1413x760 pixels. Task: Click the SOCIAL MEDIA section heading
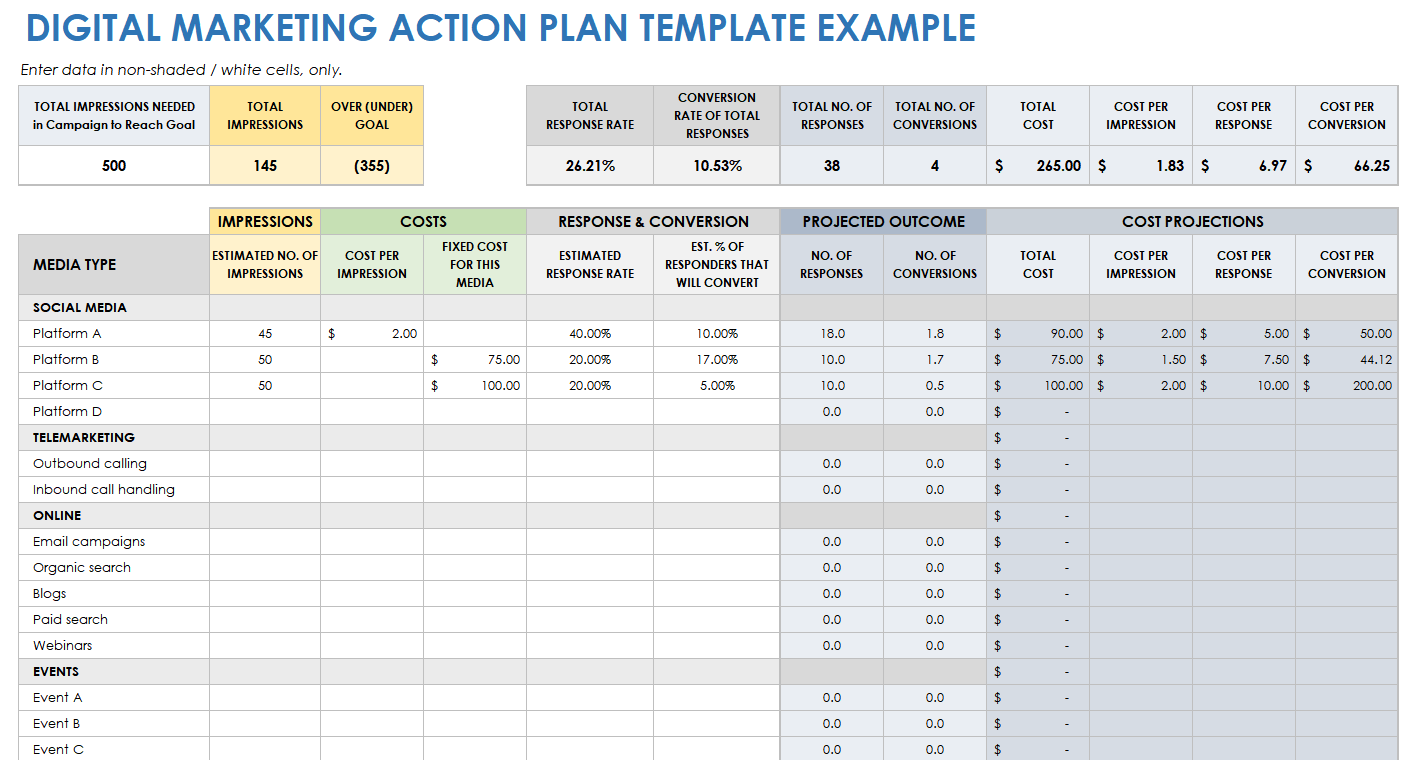point(80,308)
